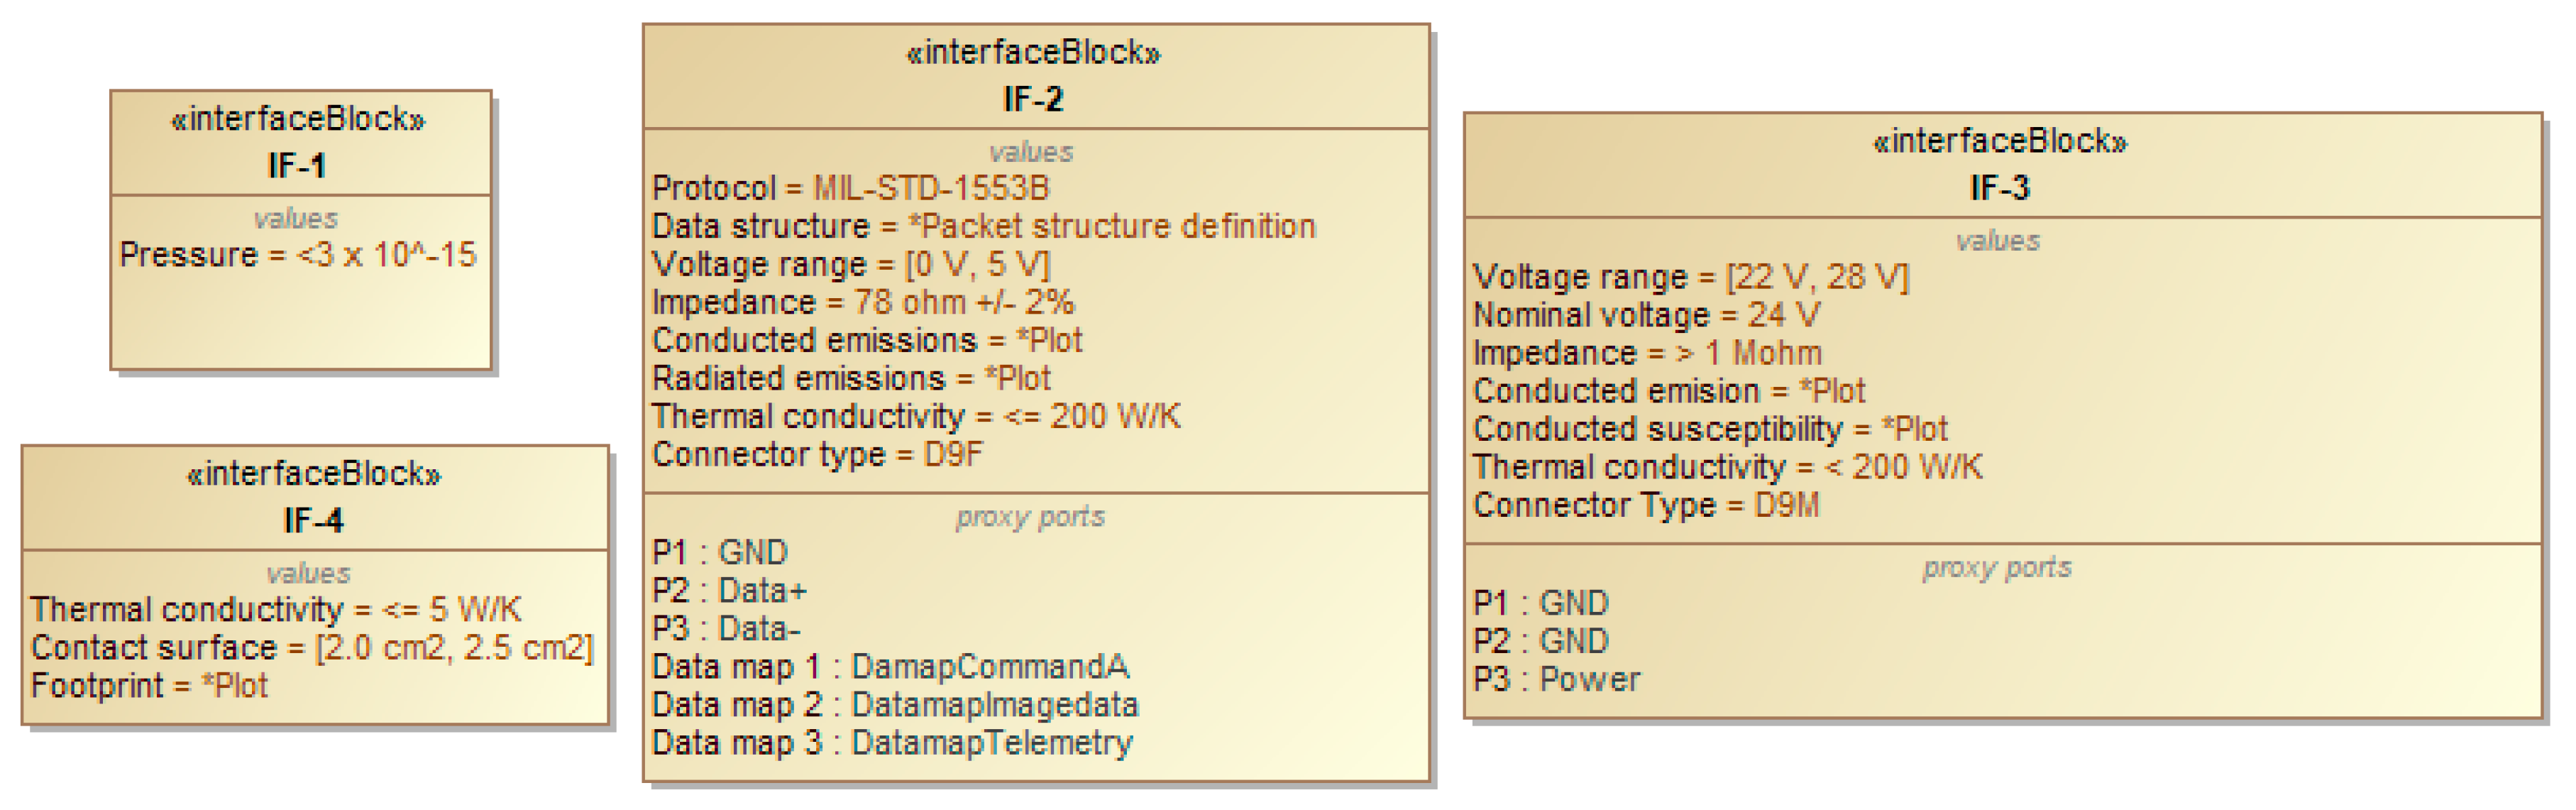Select Conducted susceptibility property in IF-3
This screenshot has width=2576, height=810.
(1710, 429)
